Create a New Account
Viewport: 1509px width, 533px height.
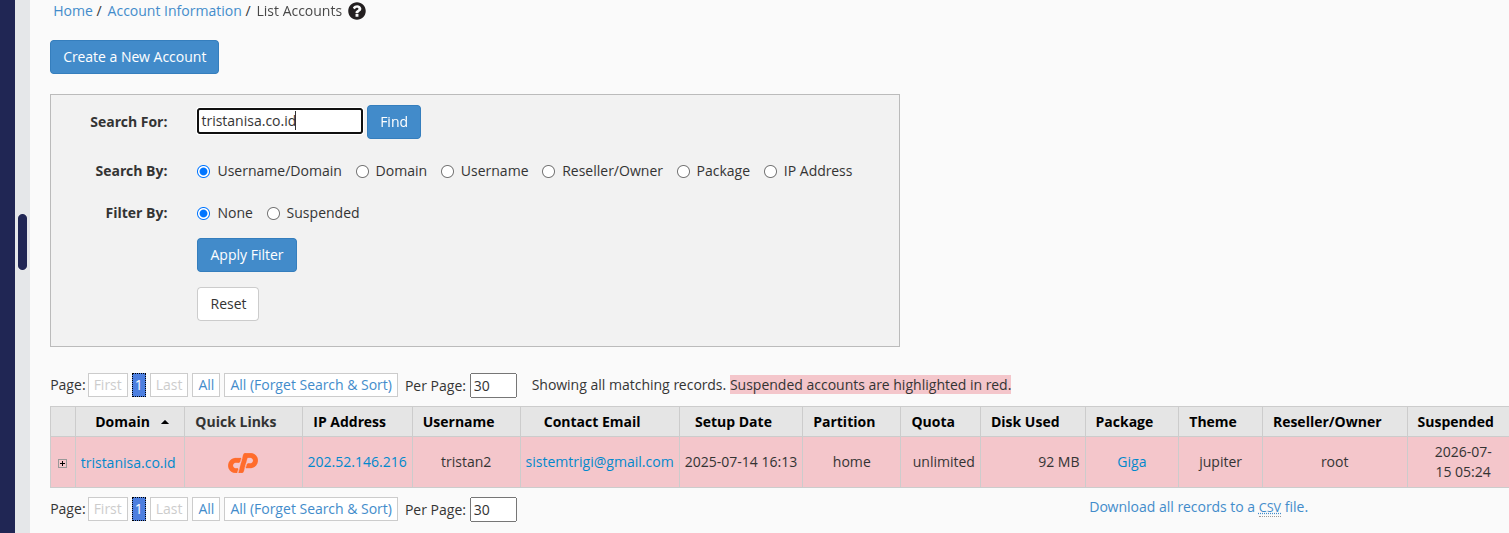click(x=135, y=57)
